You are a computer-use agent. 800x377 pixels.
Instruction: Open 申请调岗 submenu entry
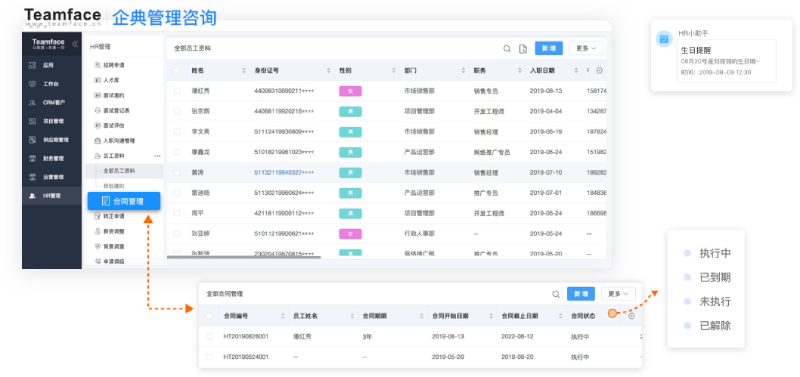[113, 261]
